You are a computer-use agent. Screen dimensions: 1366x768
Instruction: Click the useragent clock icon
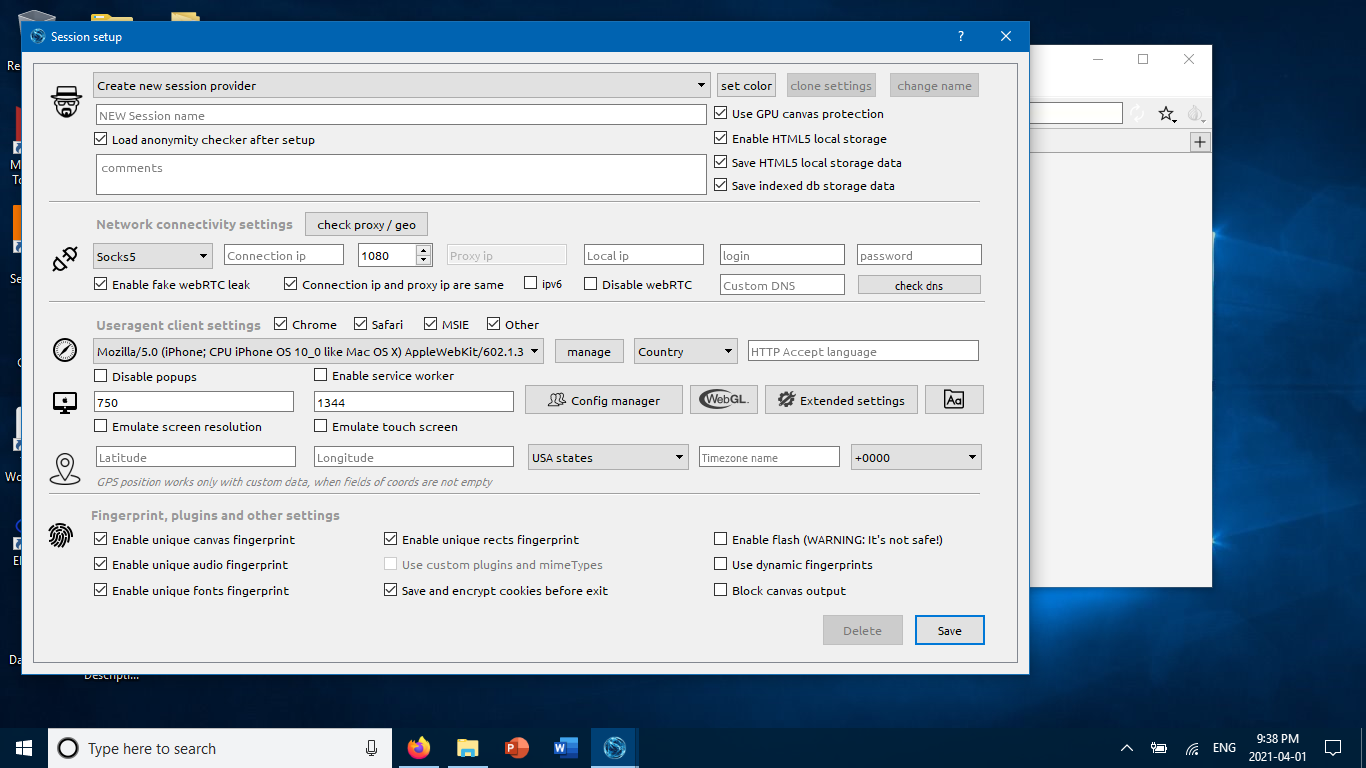click(x=64, y=351)
